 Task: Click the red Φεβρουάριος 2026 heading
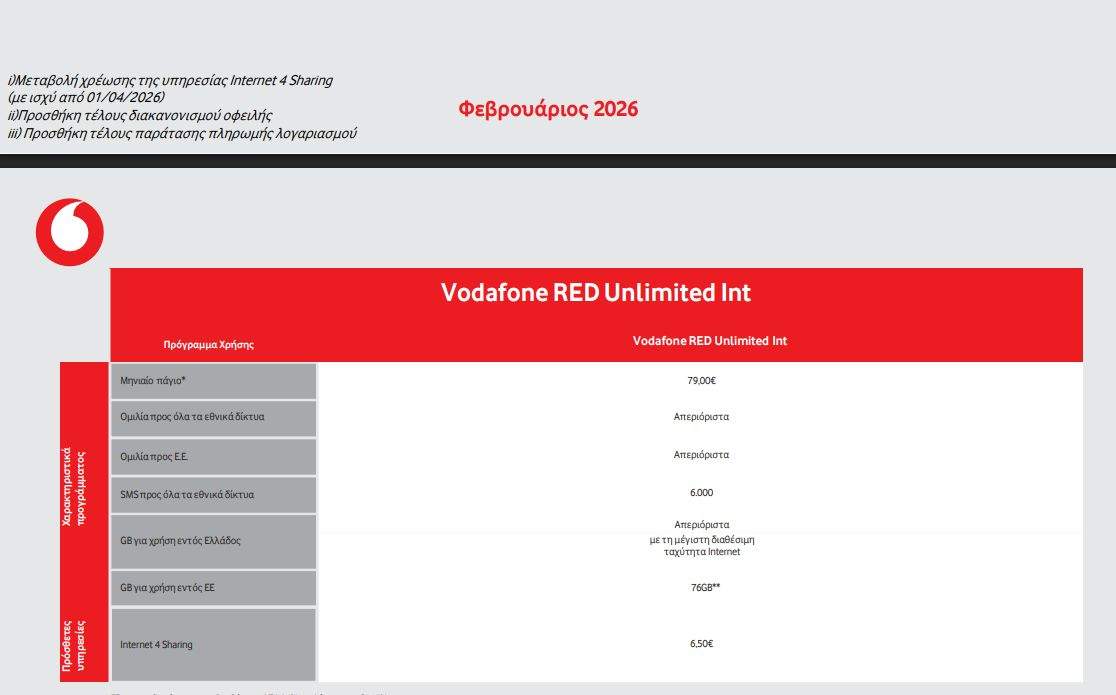click(548, 109)
